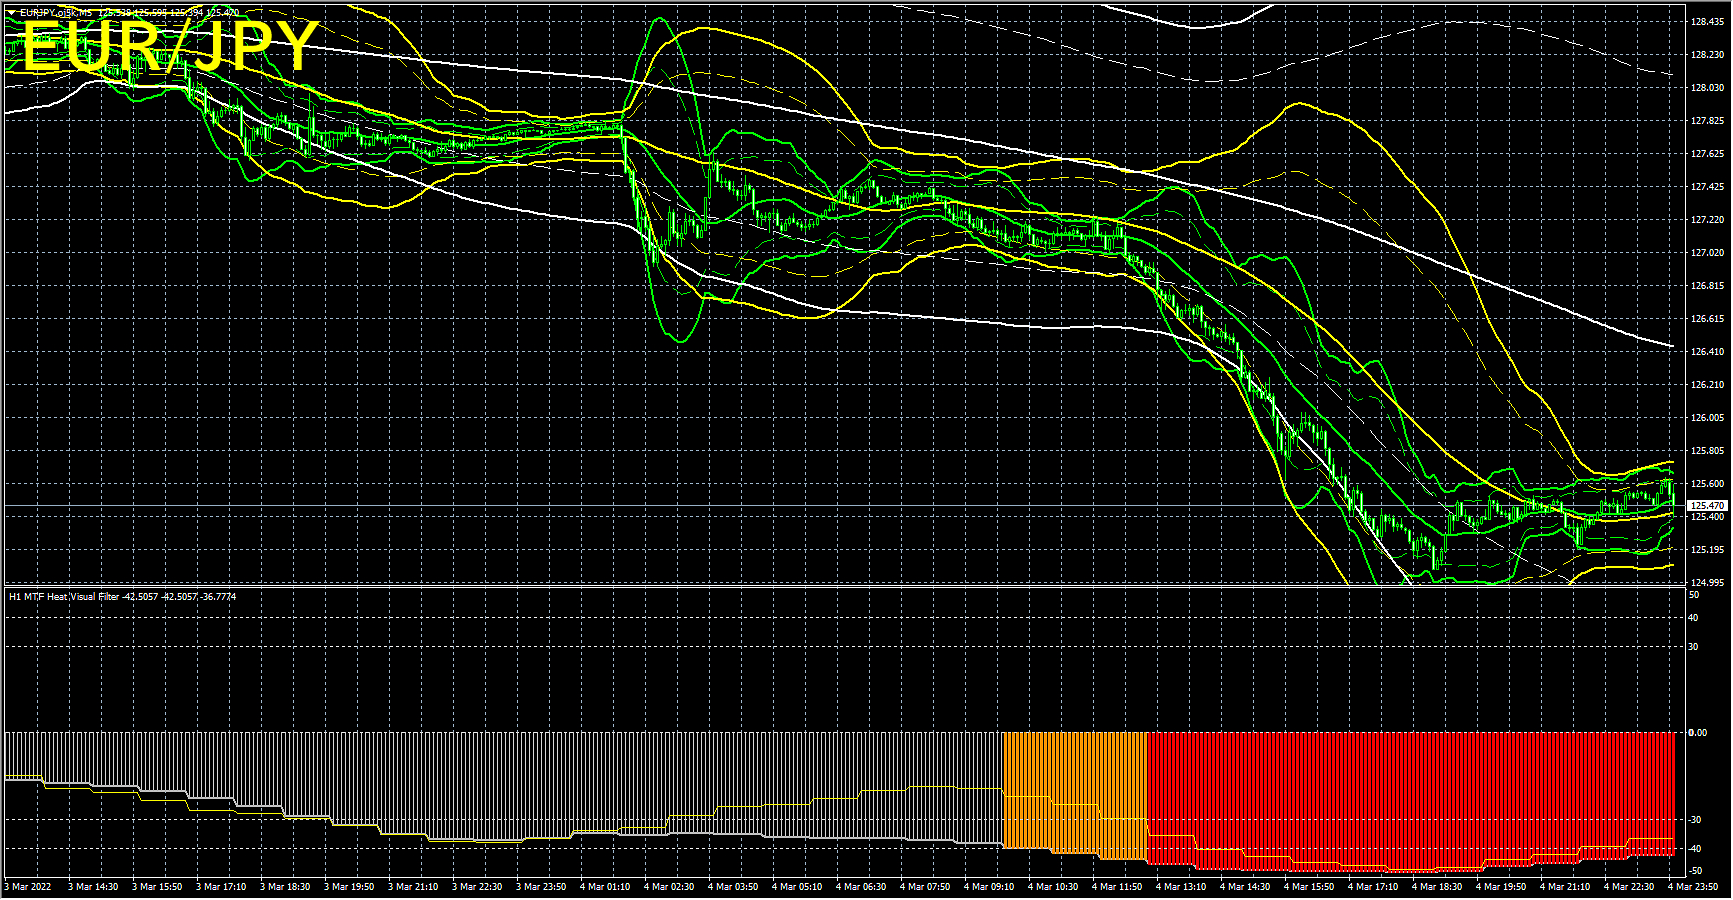
Task: Click the 125.195 price axis label
Action: [x=1706, y=550]
